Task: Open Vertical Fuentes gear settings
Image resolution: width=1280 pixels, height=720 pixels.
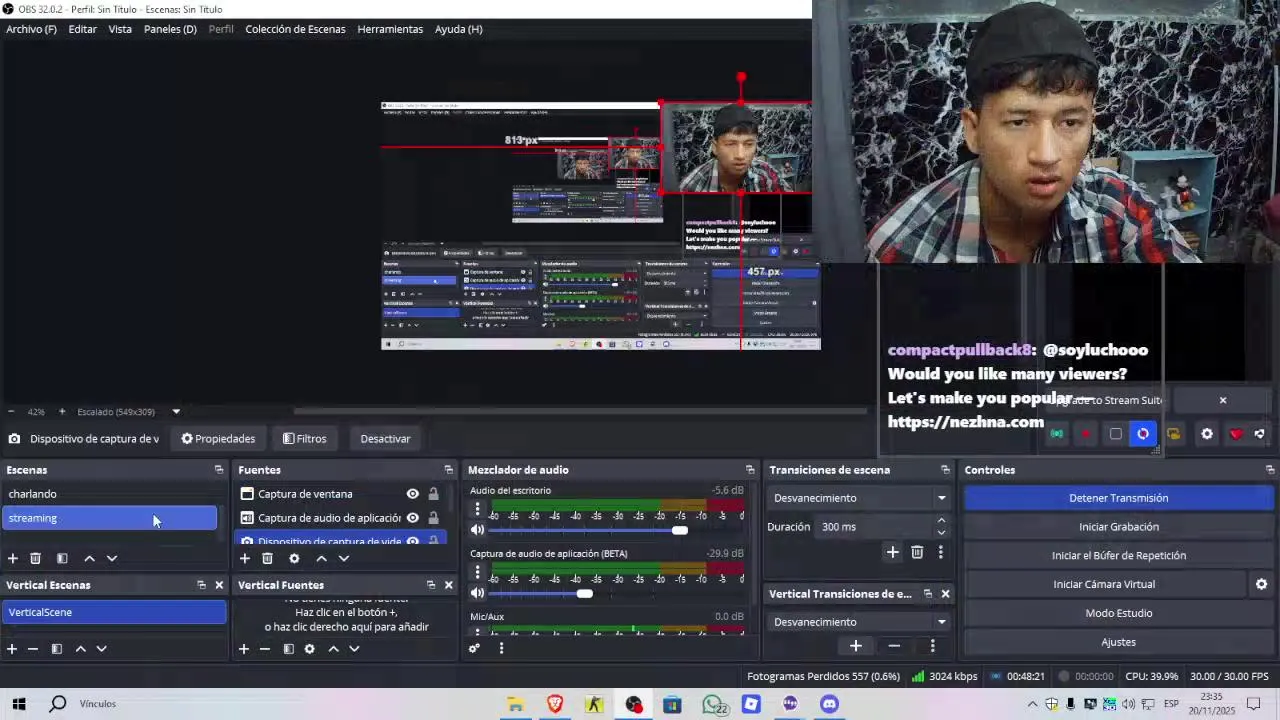Action: tap(310, 649)
